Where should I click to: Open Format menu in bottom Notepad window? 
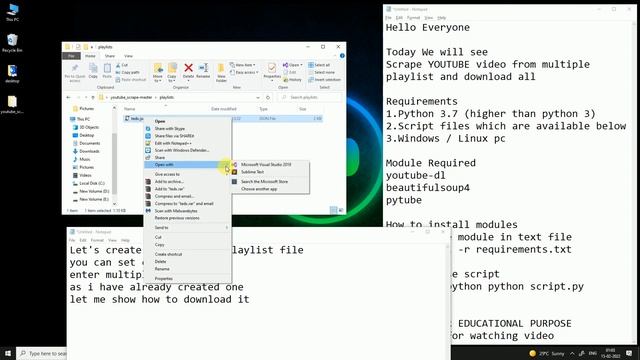pyautogui.click(x=97, y=240)
